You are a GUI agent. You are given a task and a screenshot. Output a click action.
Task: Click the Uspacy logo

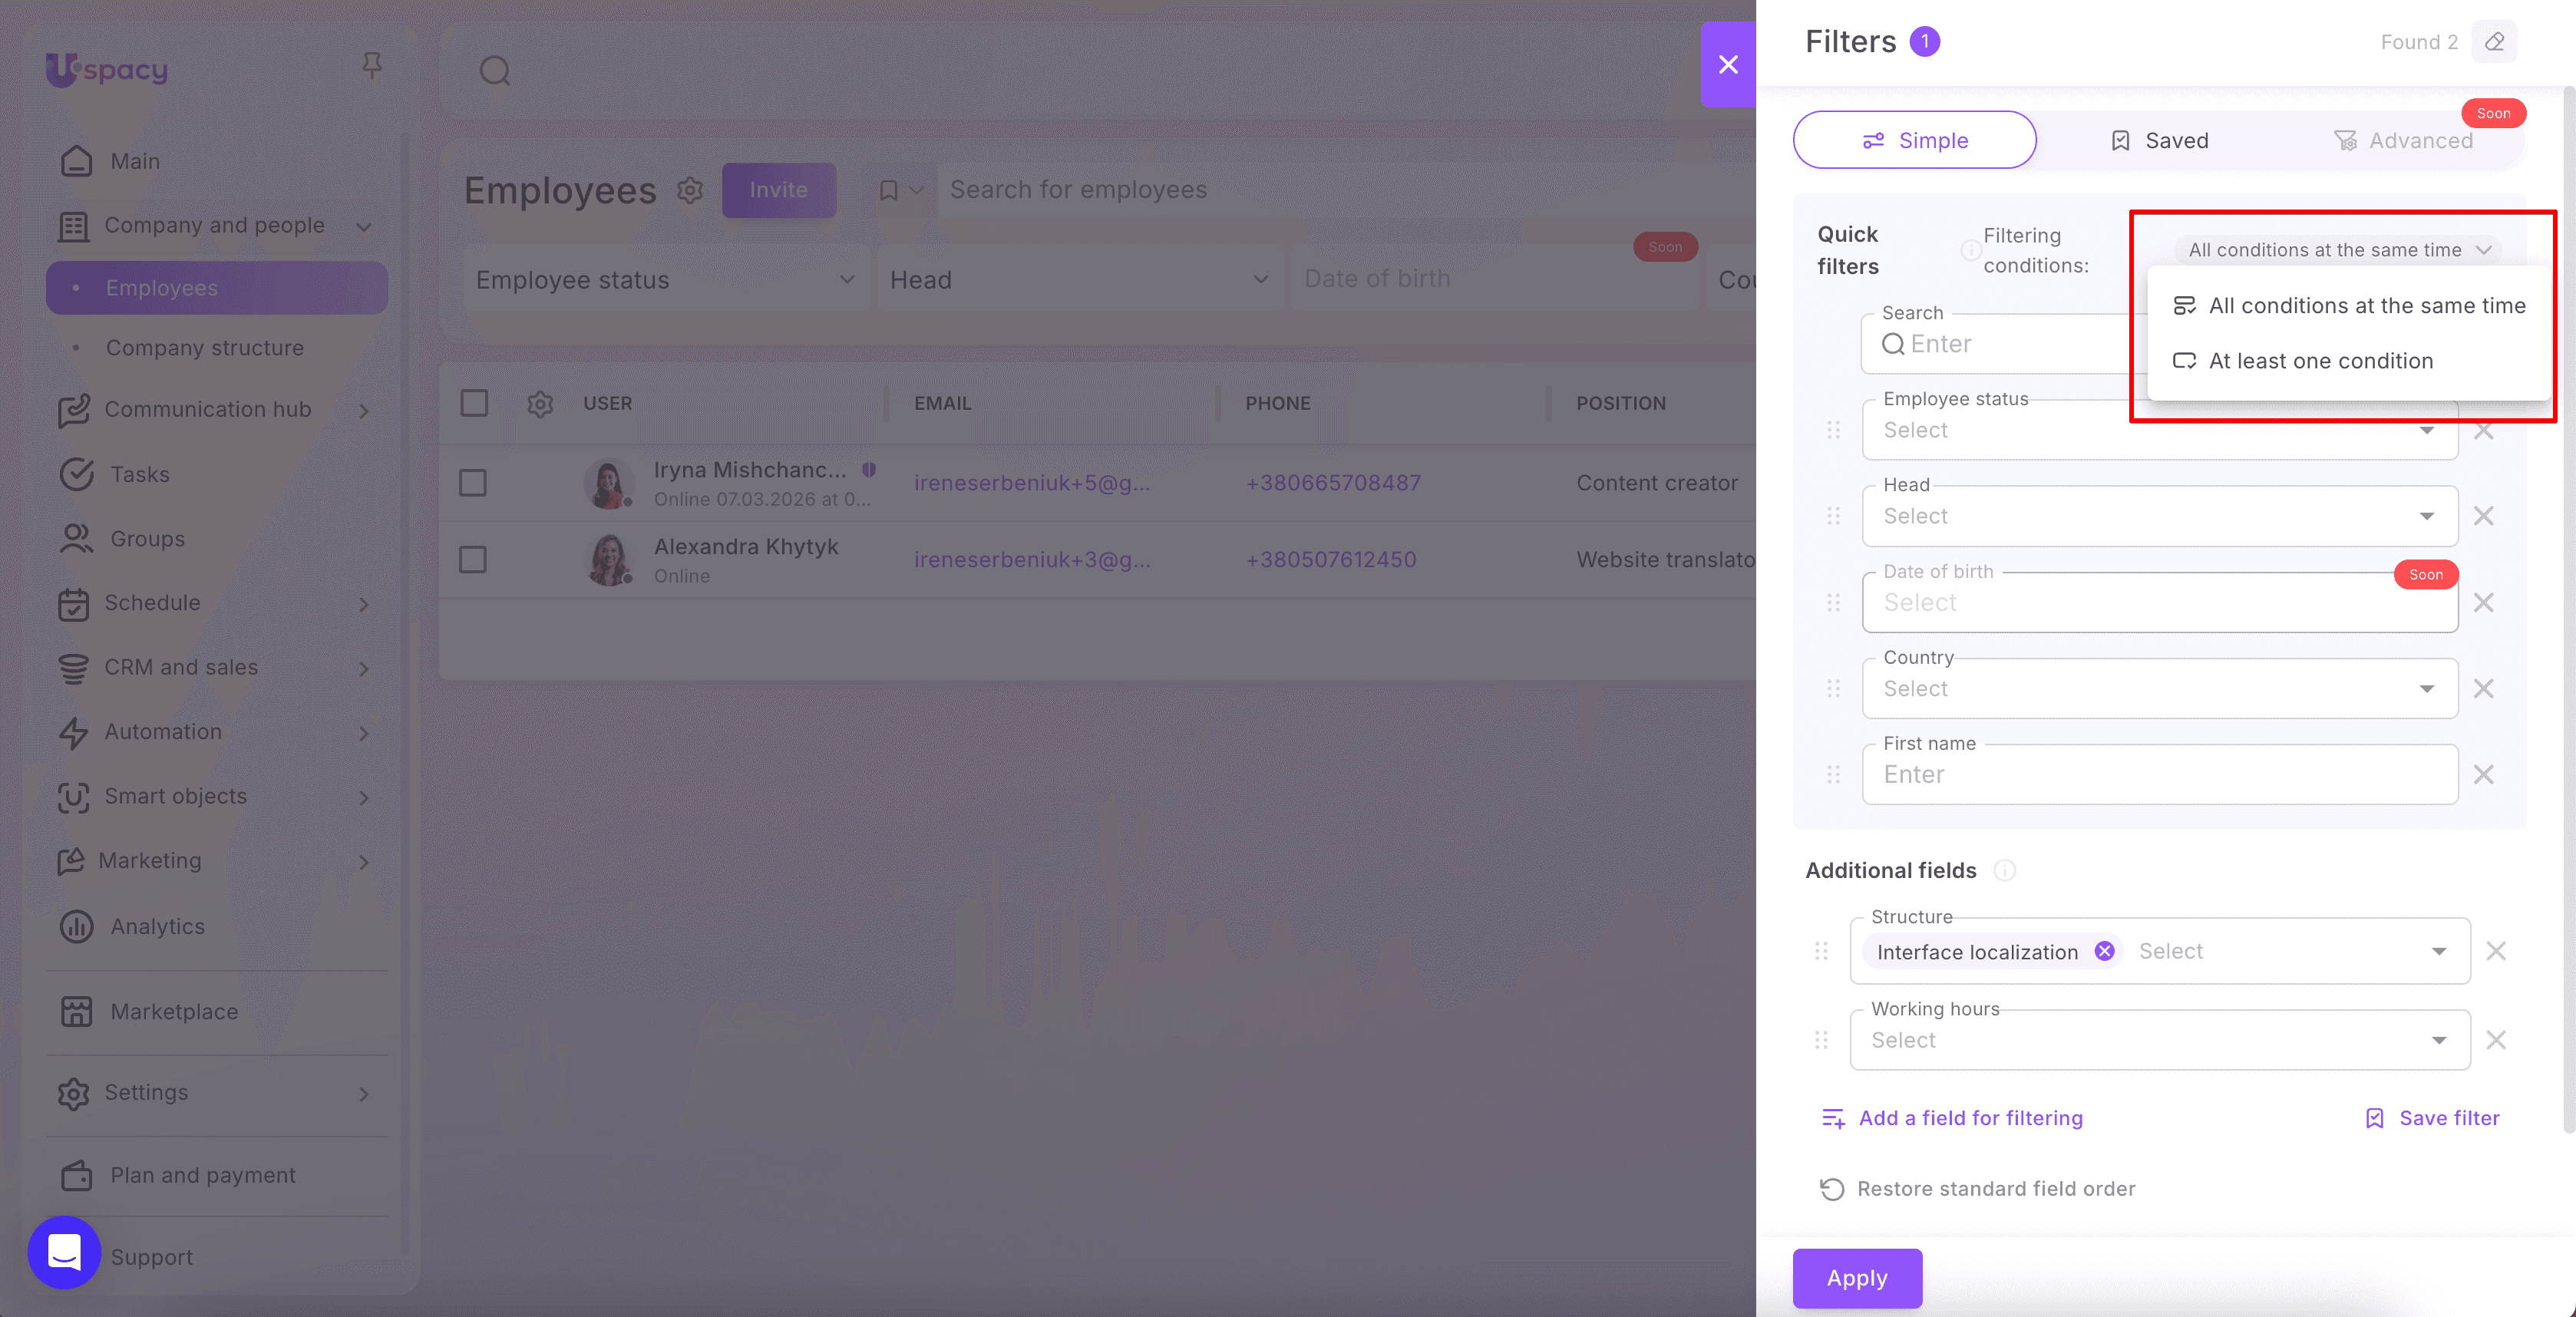pos(106,69)
